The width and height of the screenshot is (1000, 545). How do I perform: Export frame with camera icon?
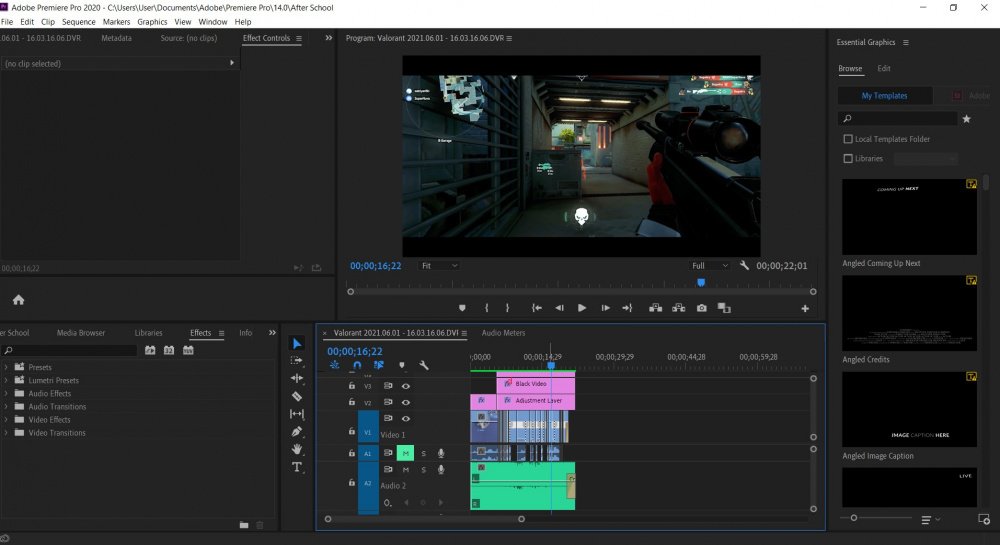[702, 308]
